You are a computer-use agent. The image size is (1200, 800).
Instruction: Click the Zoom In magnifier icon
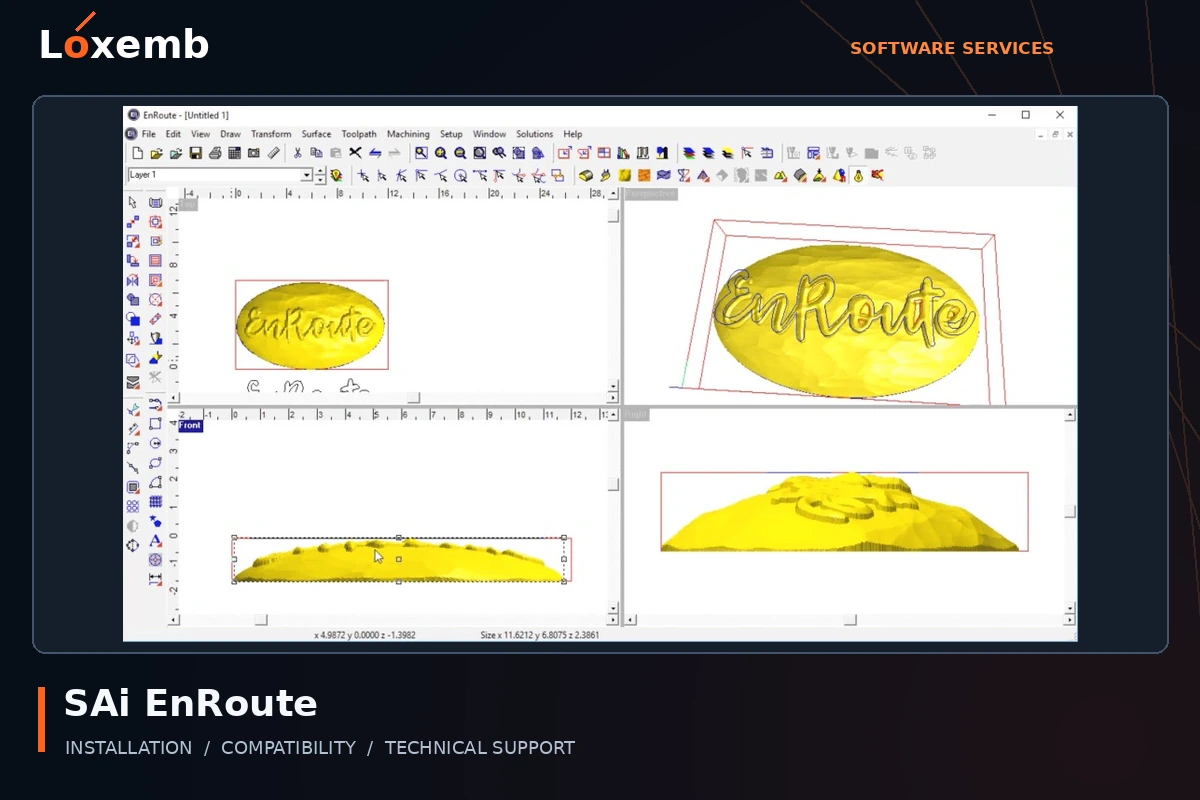tap(441, 153)
